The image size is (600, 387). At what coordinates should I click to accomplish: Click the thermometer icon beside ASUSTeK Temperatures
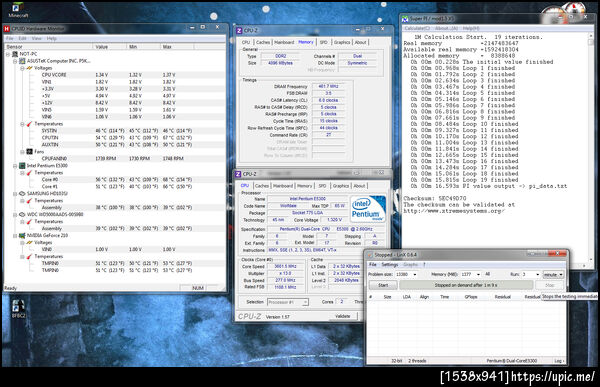29,124
